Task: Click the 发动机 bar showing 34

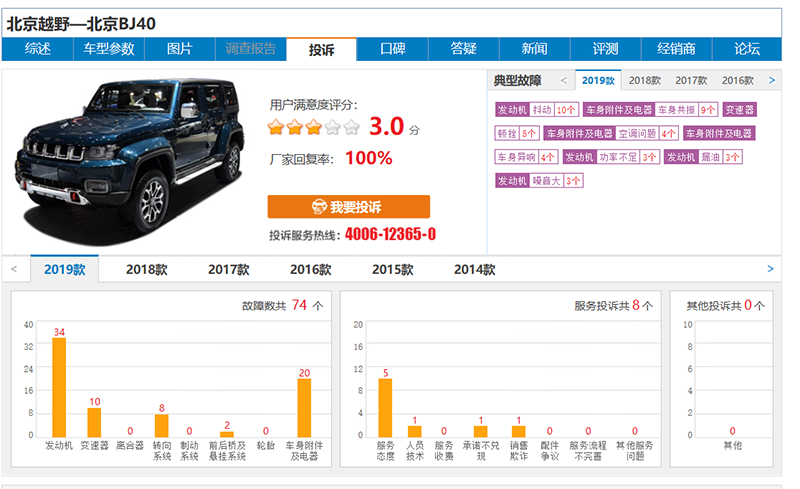Action: 59,387
